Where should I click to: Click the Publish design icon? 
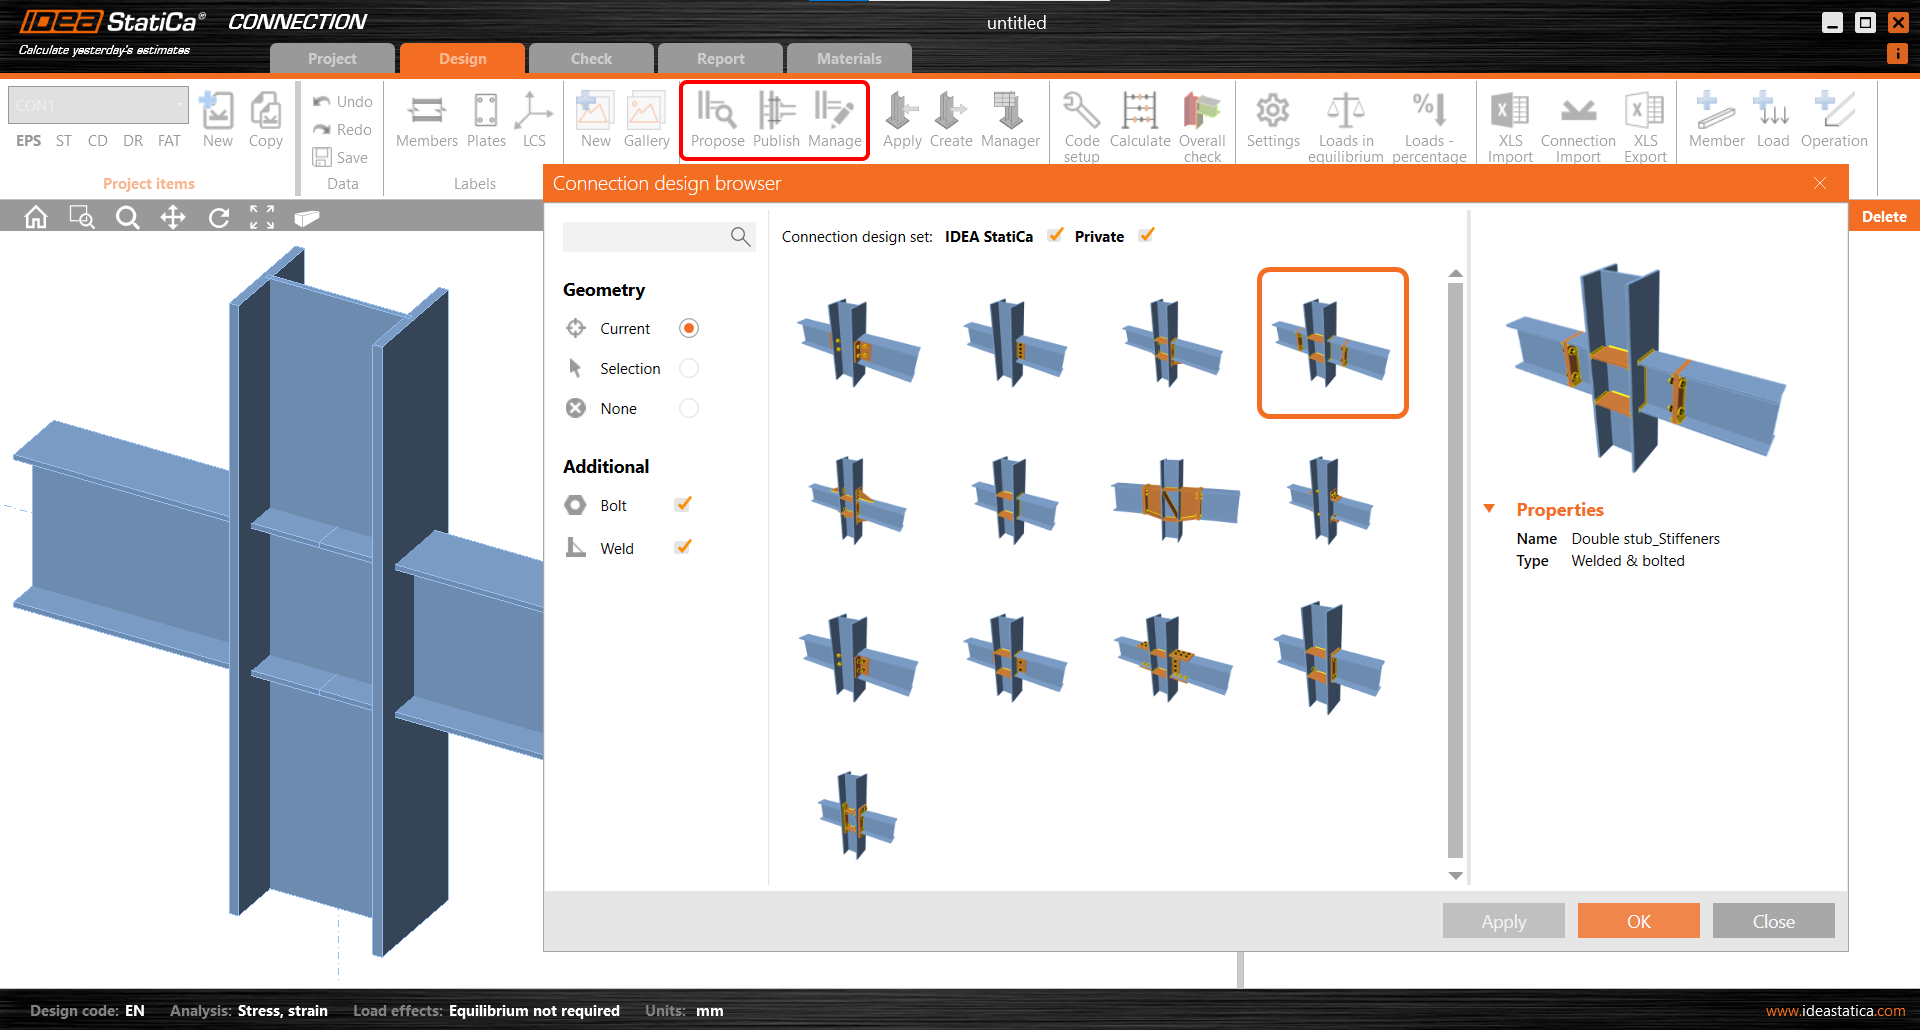[x=775, y=120]
